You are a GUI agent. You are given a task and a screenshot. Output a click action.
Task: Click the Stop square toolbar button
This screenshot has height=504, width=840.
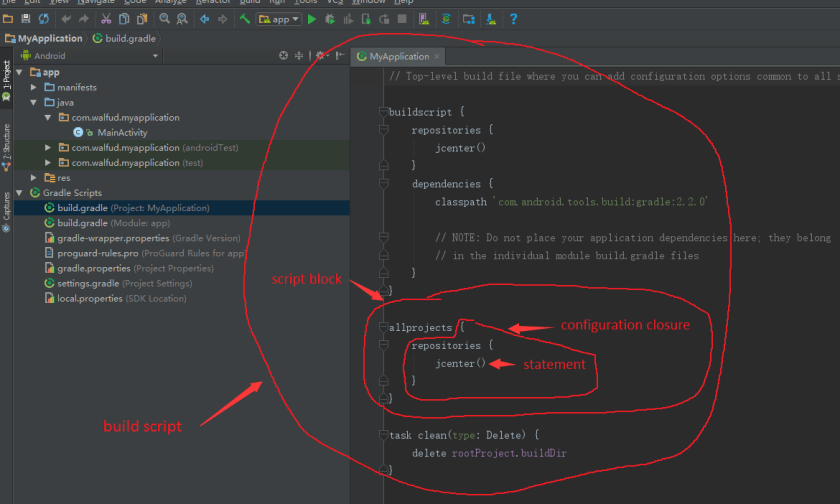pyautogui.click(x=402, y=19)
